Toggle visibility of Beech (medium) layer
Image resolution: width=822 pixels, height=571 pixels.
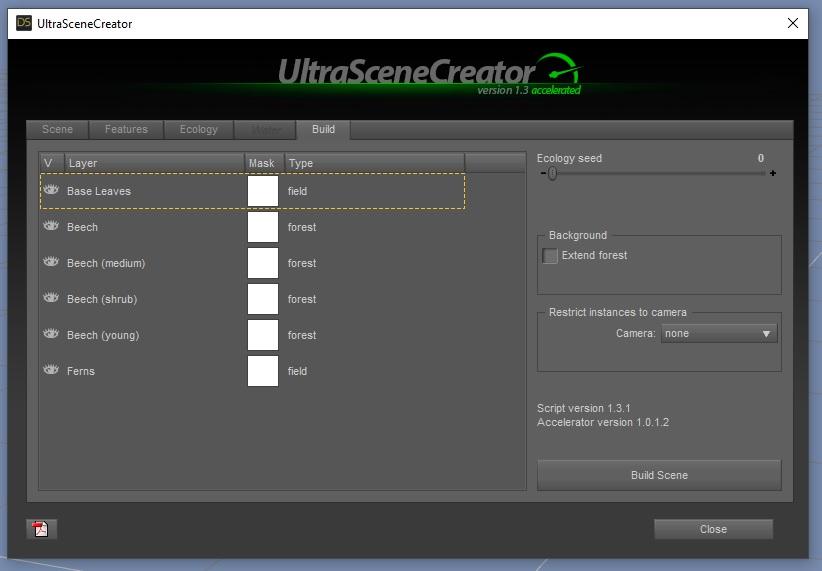pos(51,262)
